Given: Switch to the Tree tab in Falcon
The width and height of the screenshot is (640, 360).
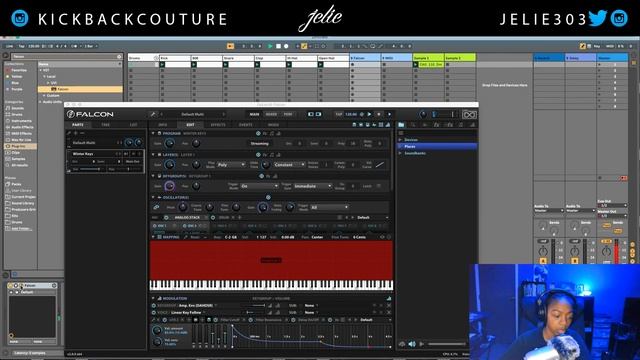Looking at the screenshot, I should 105,124.
